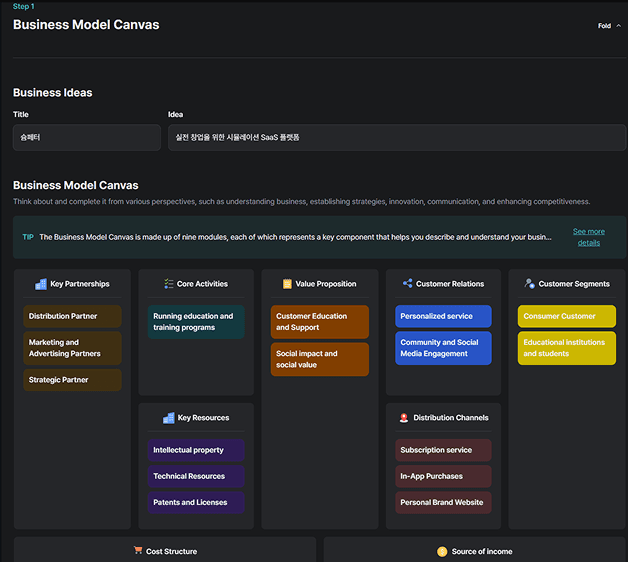Screen dimensions: 628x562
Task: Click the Key Resources heading text
Action: pos(203,418)
